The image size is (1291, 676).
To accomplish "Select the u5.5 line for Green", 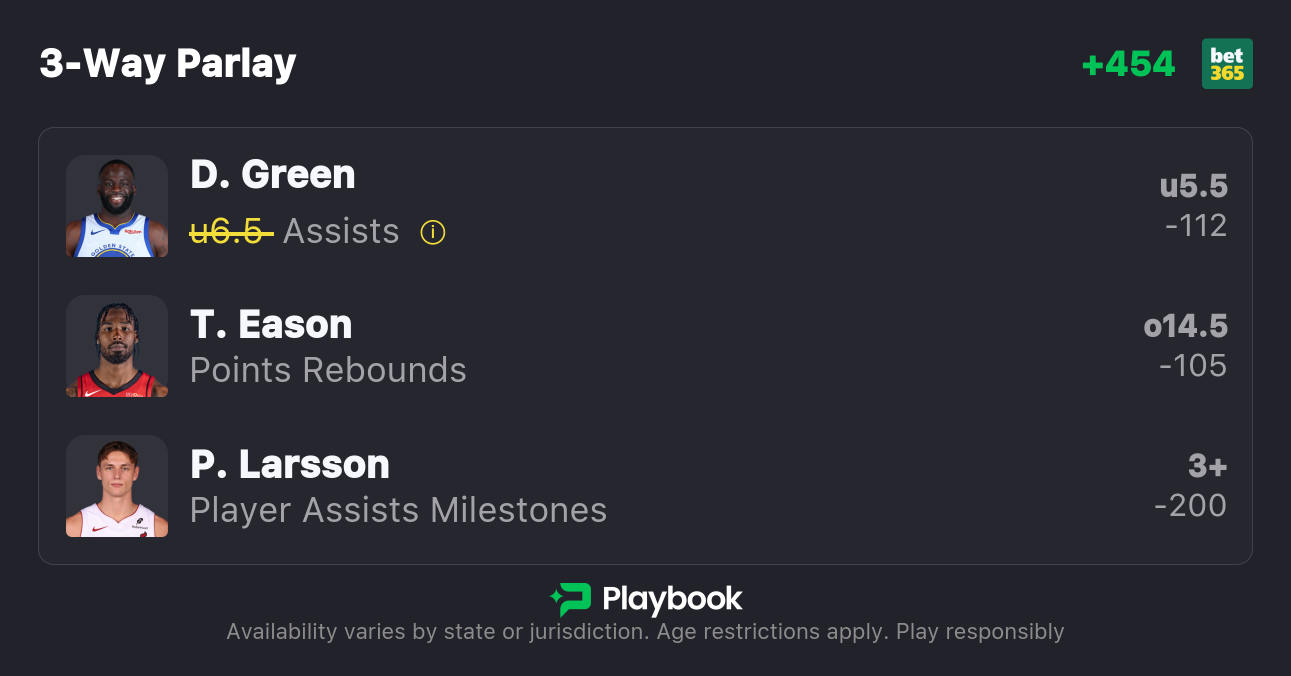I will [1193, 186].
